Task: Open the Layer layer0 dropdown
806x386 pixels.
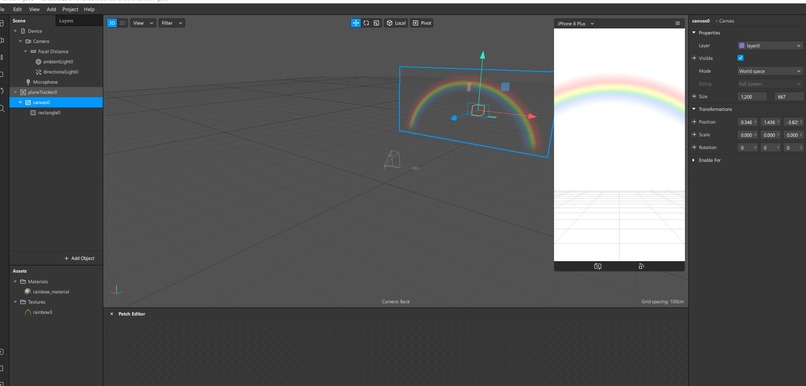Action: pos(770,46)
